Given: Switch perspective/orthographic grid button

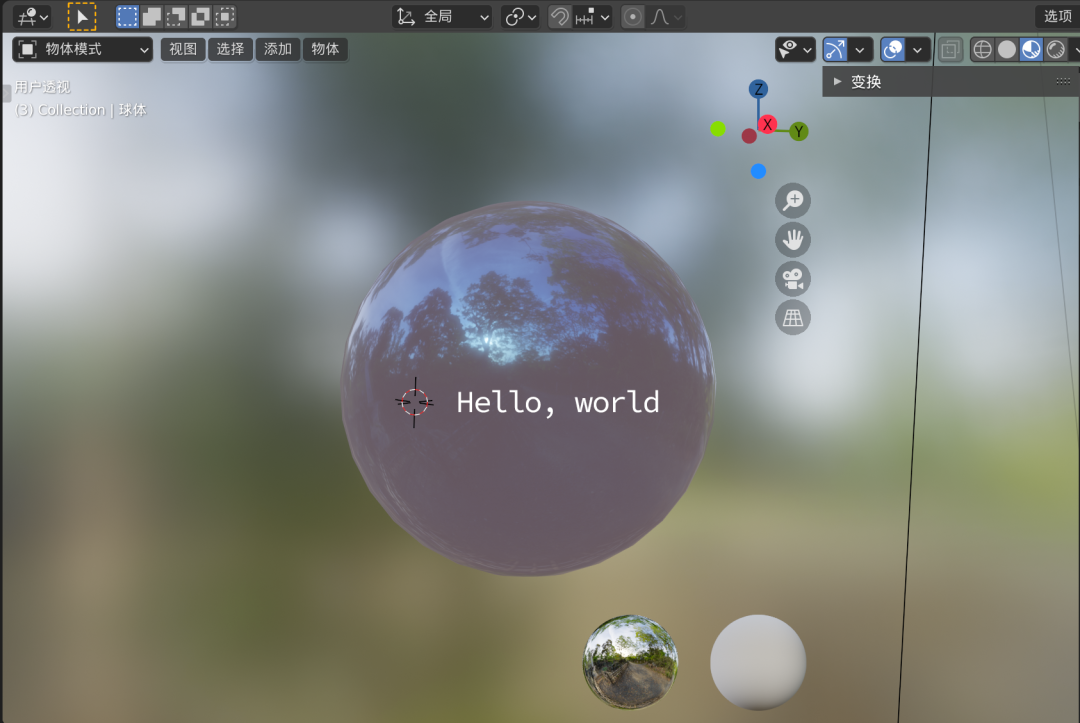Looking at the screenshot, I should pyautogui.click(x=793, y=317).
